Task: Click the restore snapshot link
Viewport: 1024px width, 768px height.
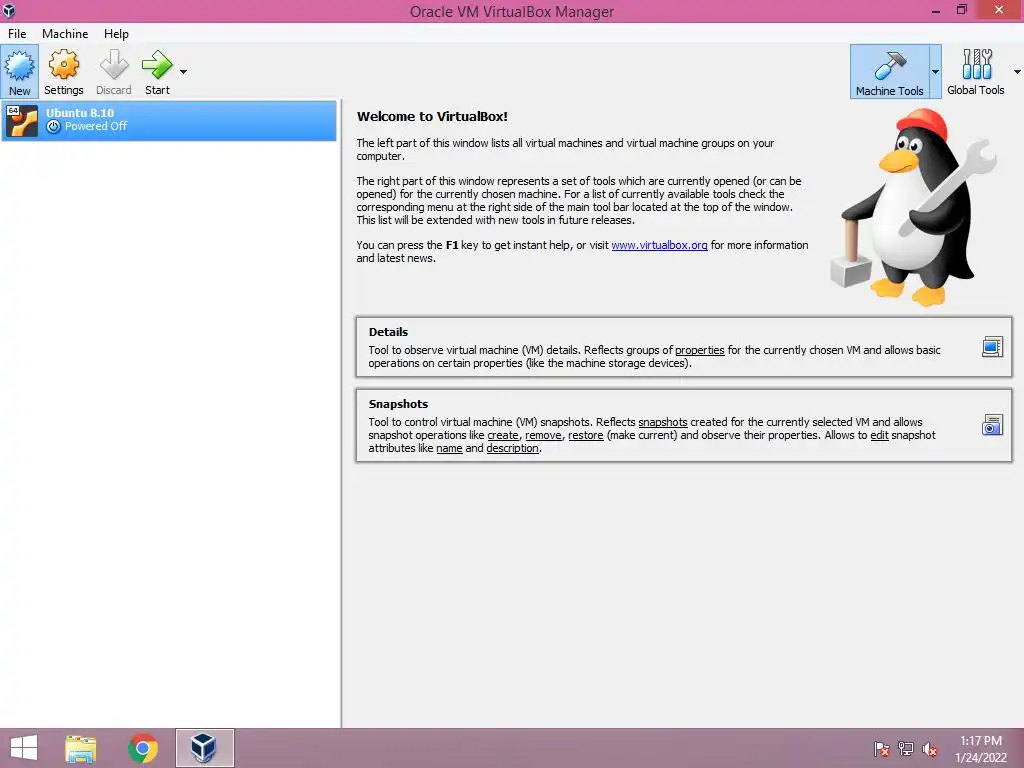Action: (x=586, y=435)
